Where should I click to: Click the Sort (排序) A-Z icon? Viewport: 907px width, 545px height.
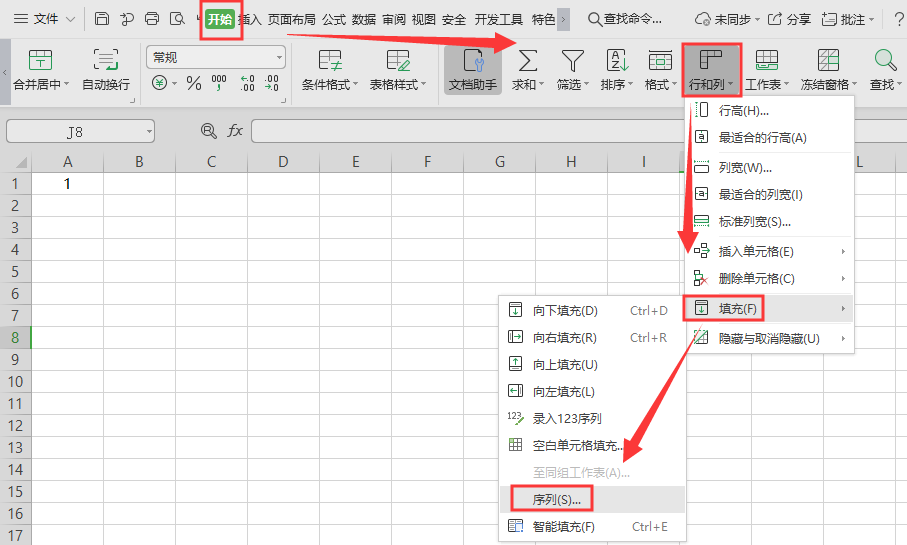(x=617, y=60)
